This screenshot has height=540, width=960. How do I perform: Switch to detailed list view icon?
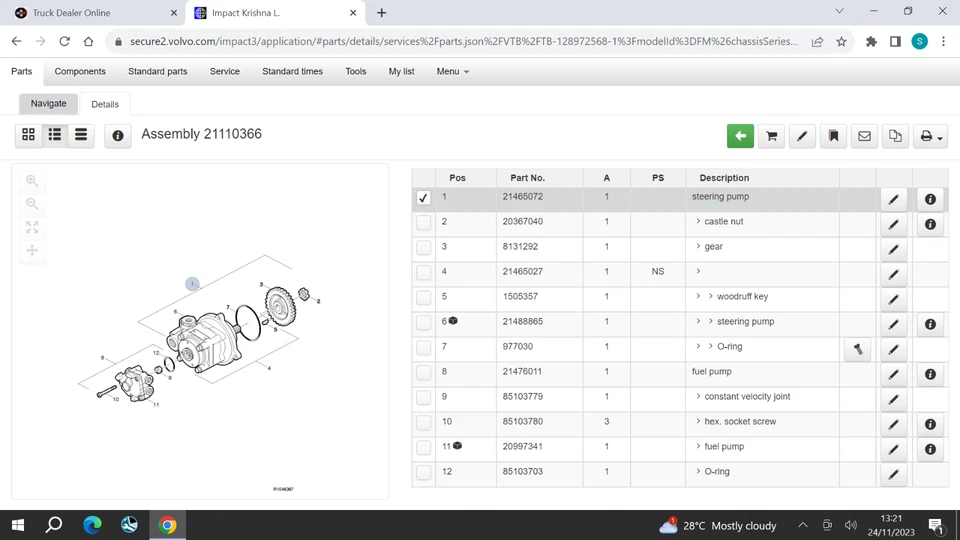(54, 135)
